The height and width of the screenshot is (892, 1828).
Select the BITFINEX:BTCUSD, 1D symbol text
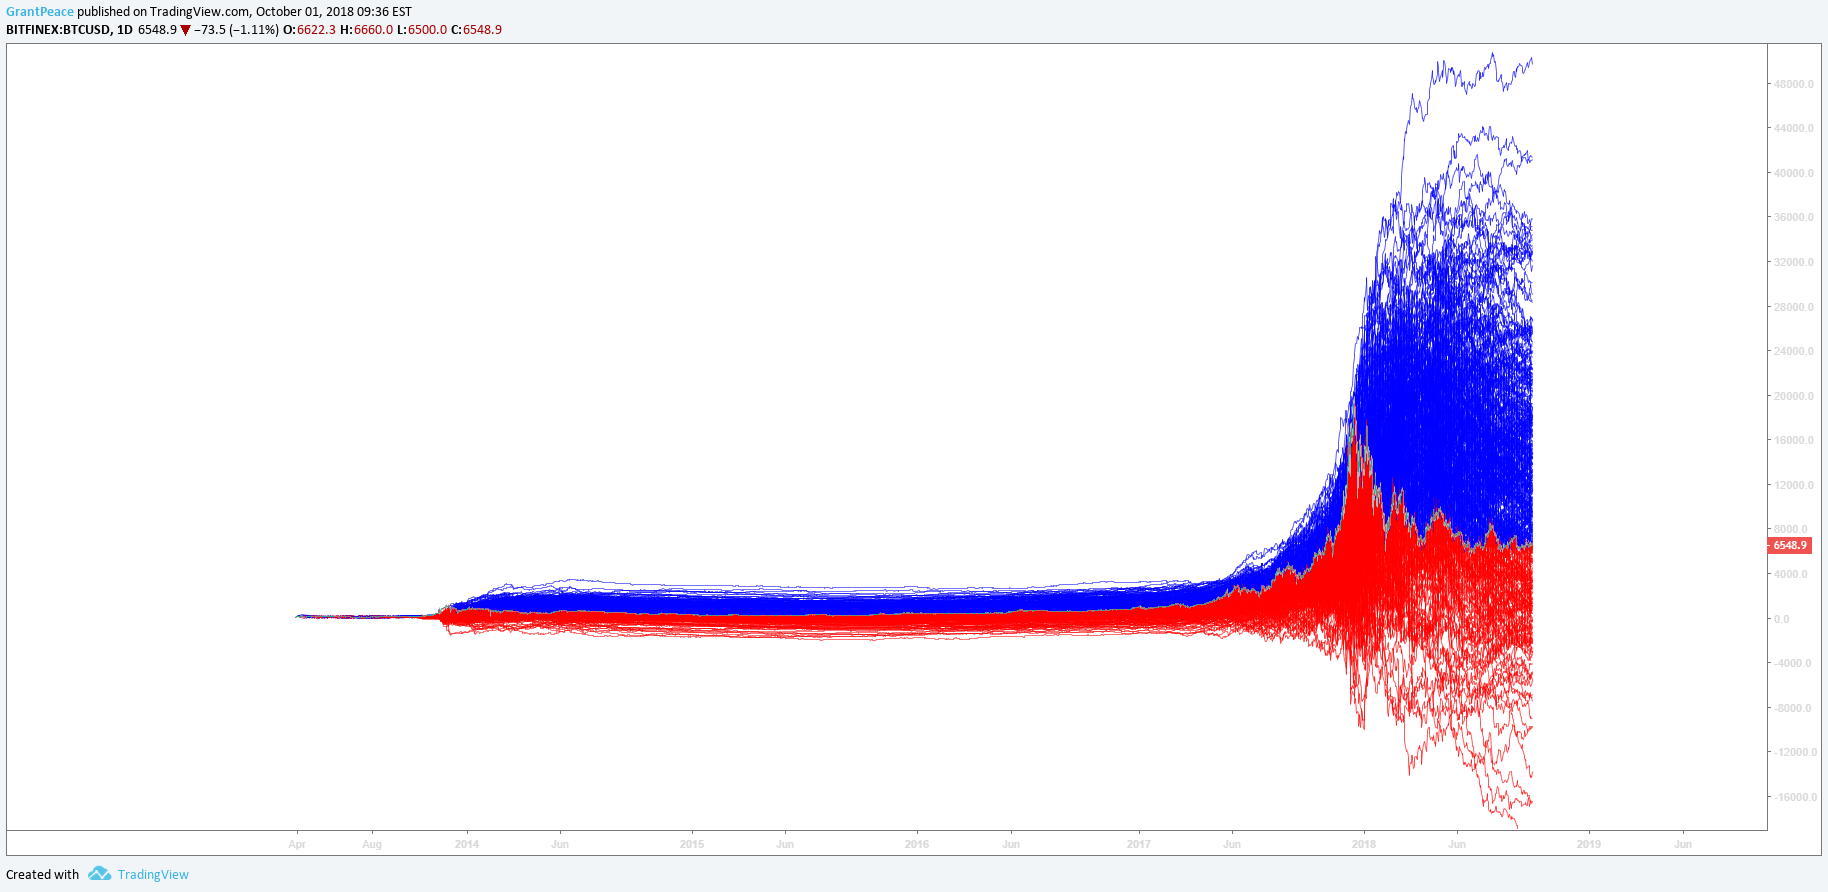(69, 30)
